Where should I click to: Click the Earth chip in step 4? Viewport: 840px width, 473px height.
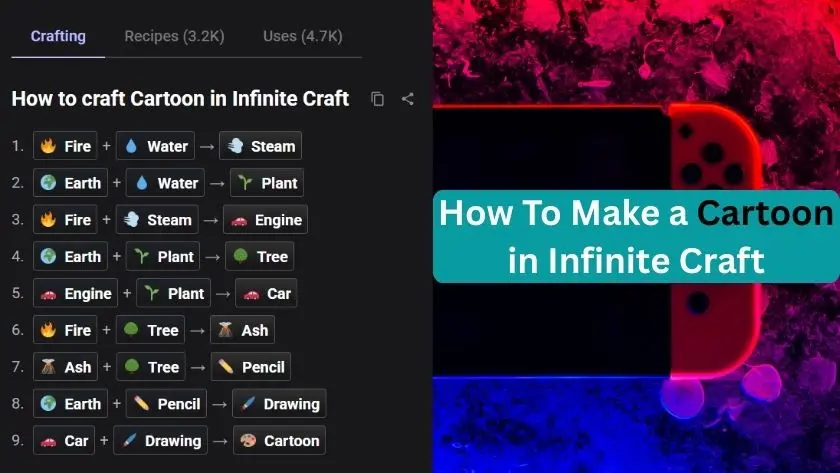pos(70,257)
